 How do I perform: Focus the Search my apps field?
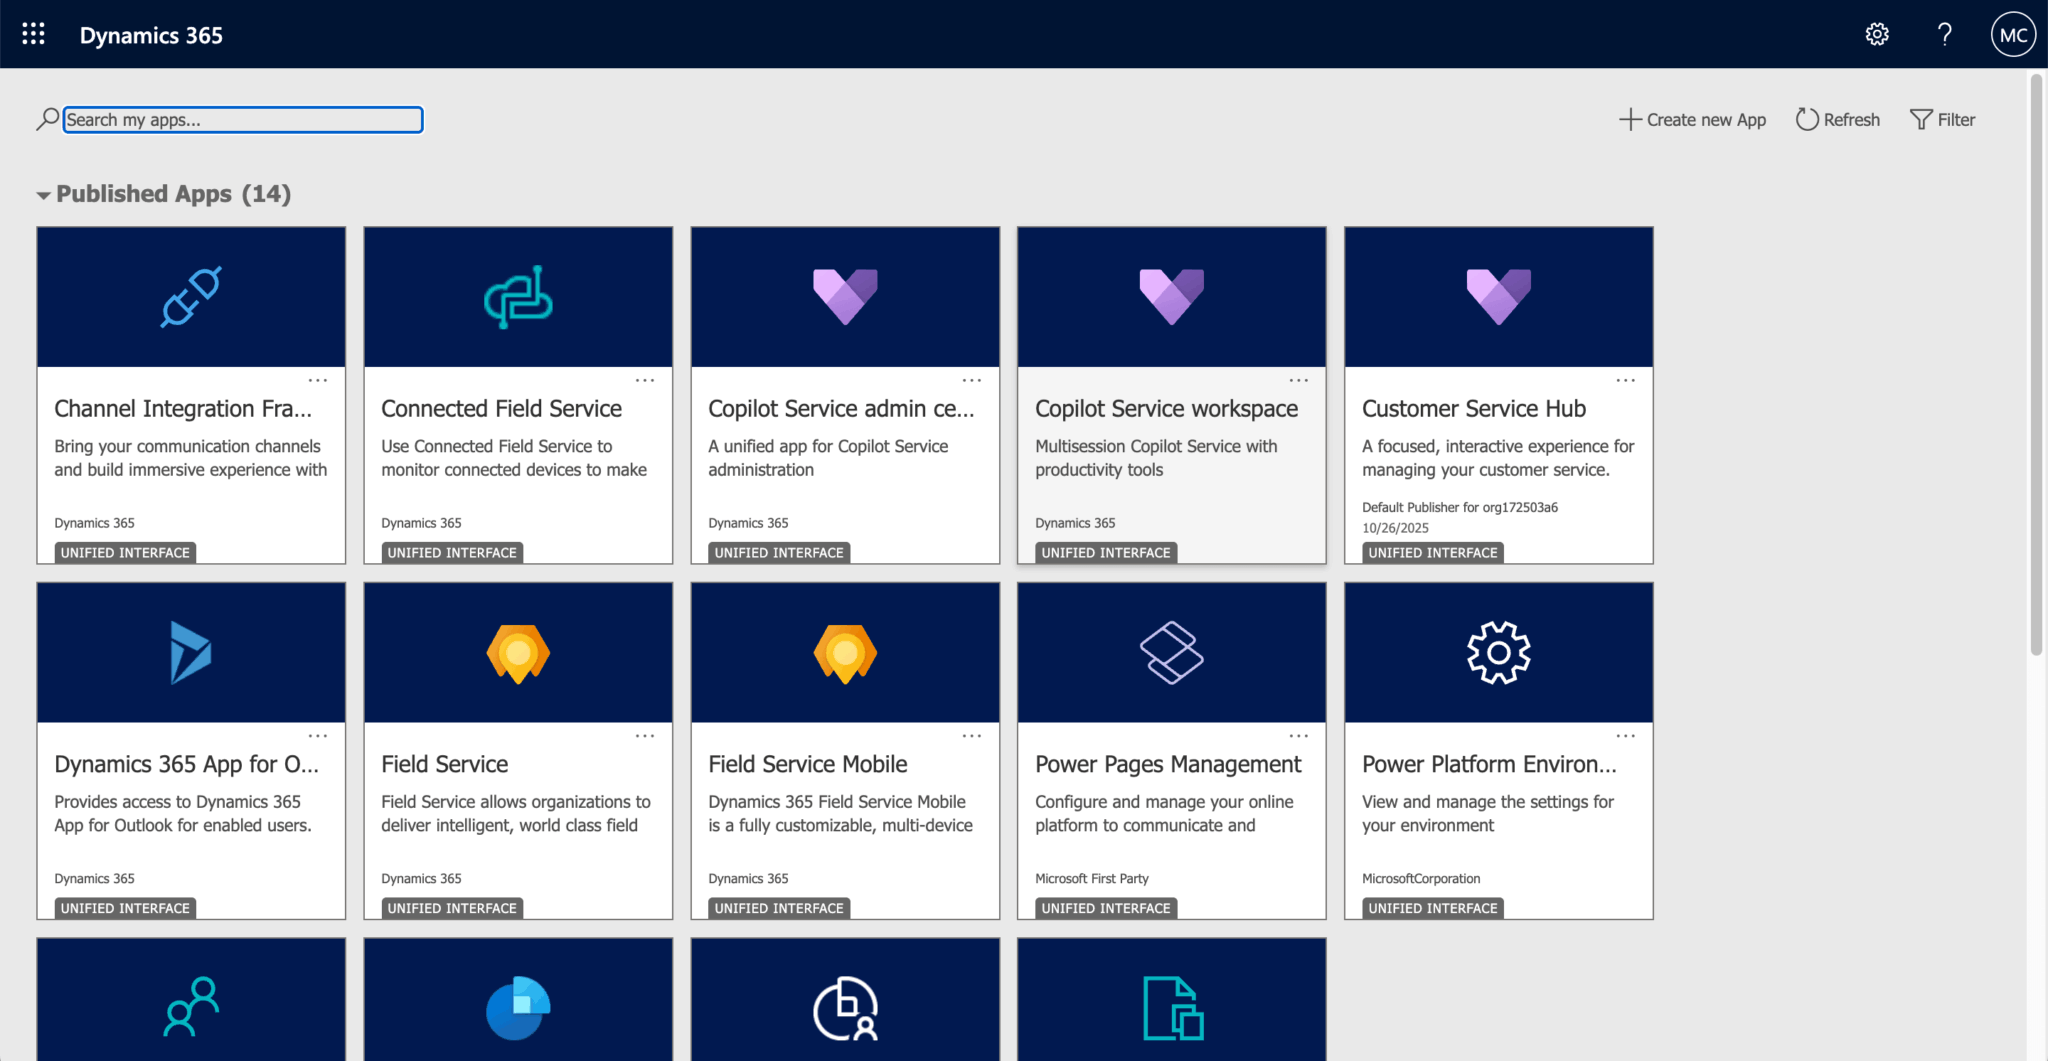[x=242, y=120]
